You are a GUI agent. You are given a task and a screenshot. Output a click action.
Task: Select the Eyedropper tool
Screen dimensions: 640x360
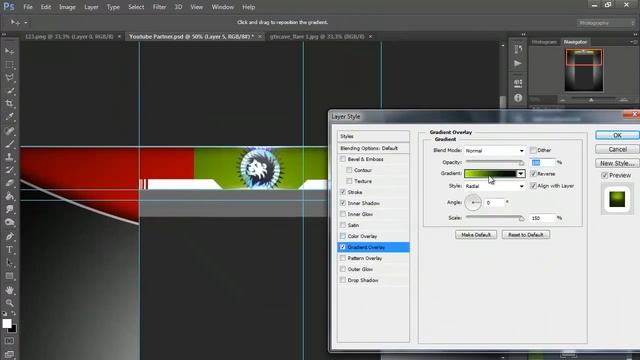click(x=9, y=117)
